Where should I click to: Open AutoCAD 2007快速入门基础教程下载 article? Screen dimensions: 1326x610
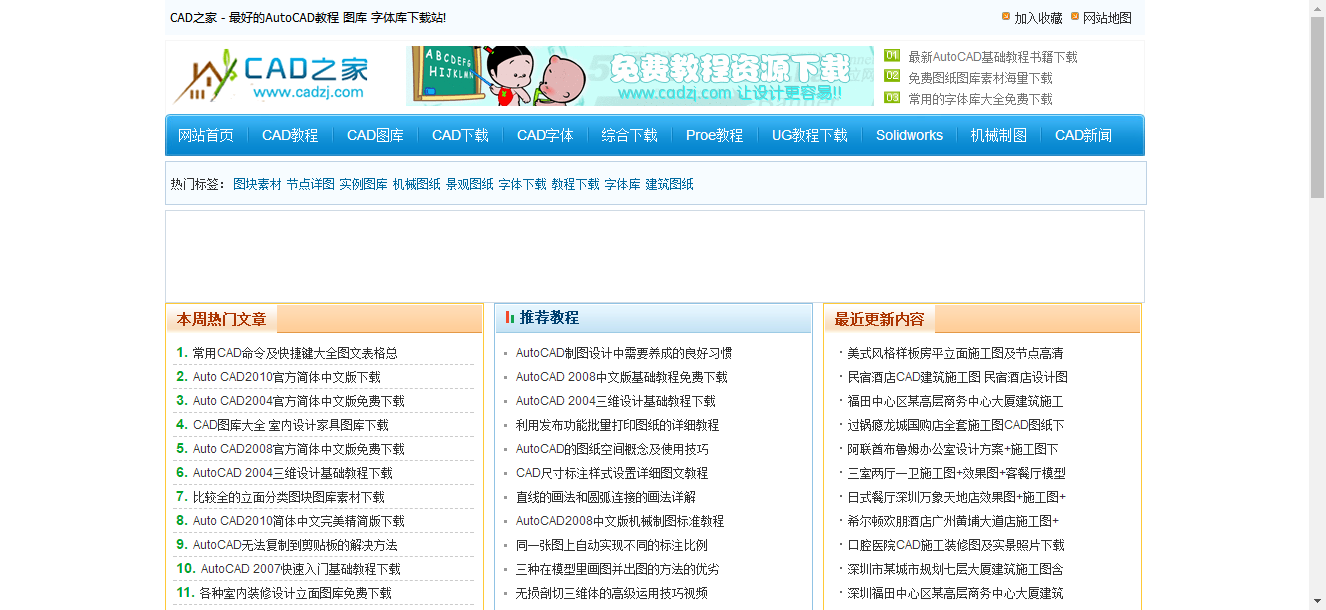[301, 569]
